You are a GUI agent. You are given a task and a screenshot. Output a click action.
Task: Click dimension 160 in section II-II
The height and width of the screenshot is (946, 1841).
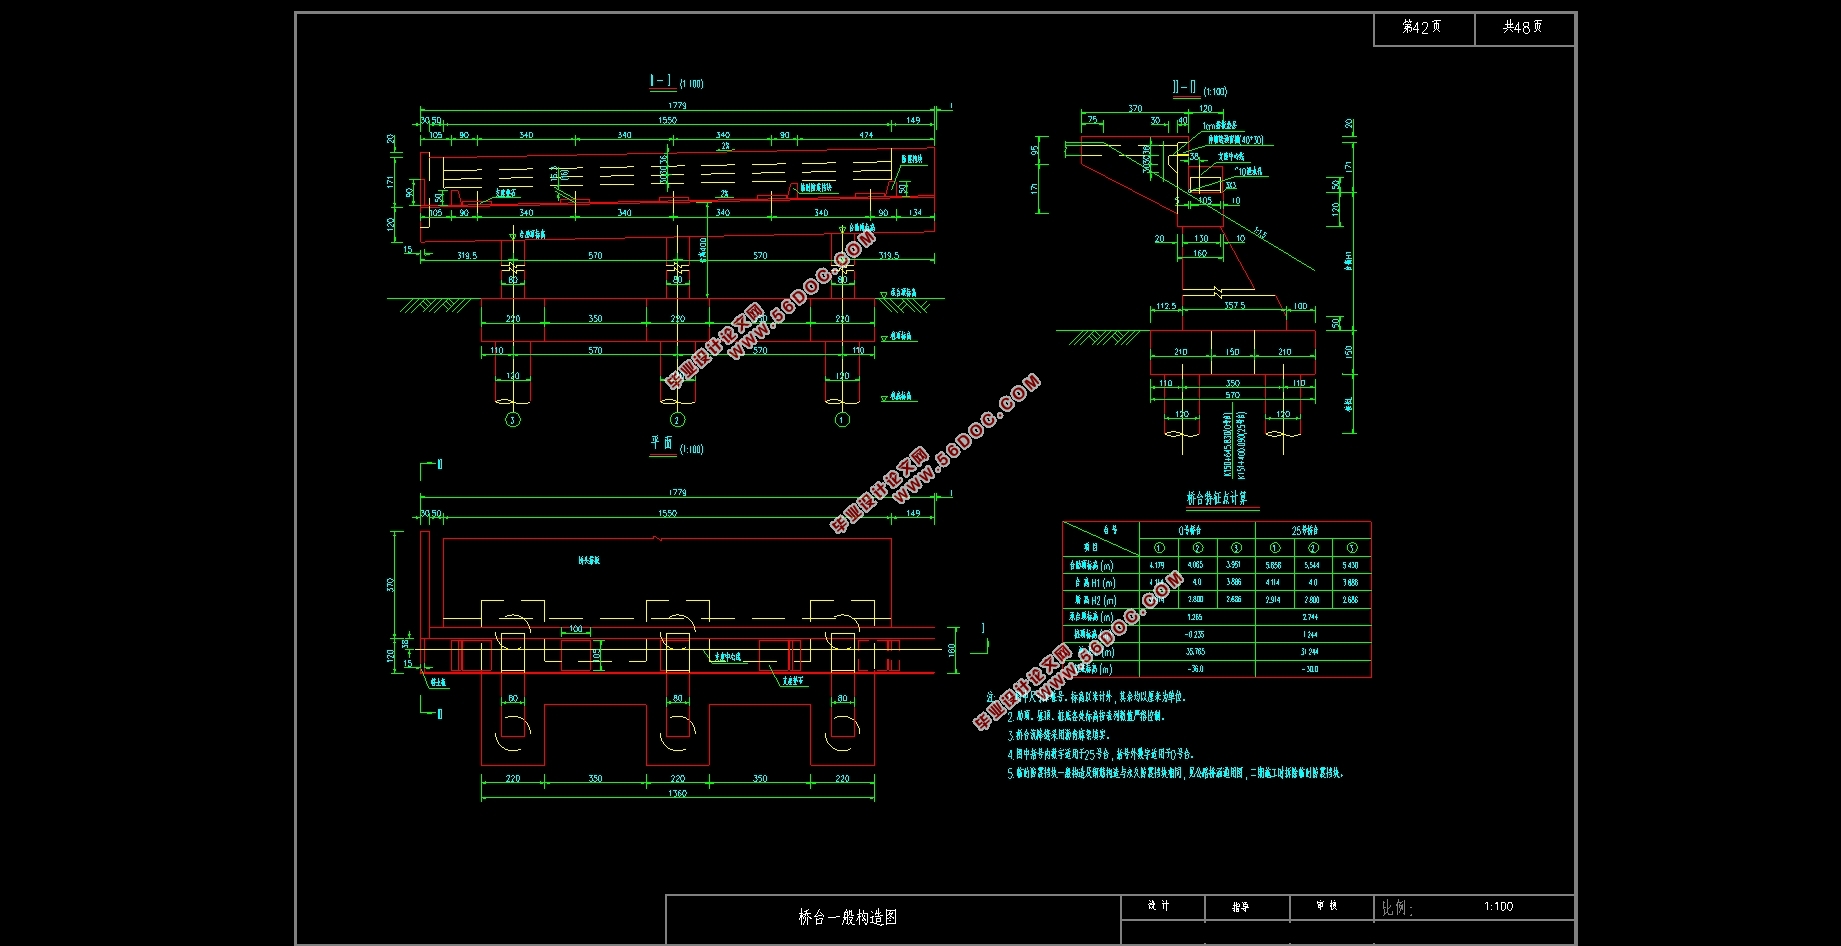(1200, 253)
